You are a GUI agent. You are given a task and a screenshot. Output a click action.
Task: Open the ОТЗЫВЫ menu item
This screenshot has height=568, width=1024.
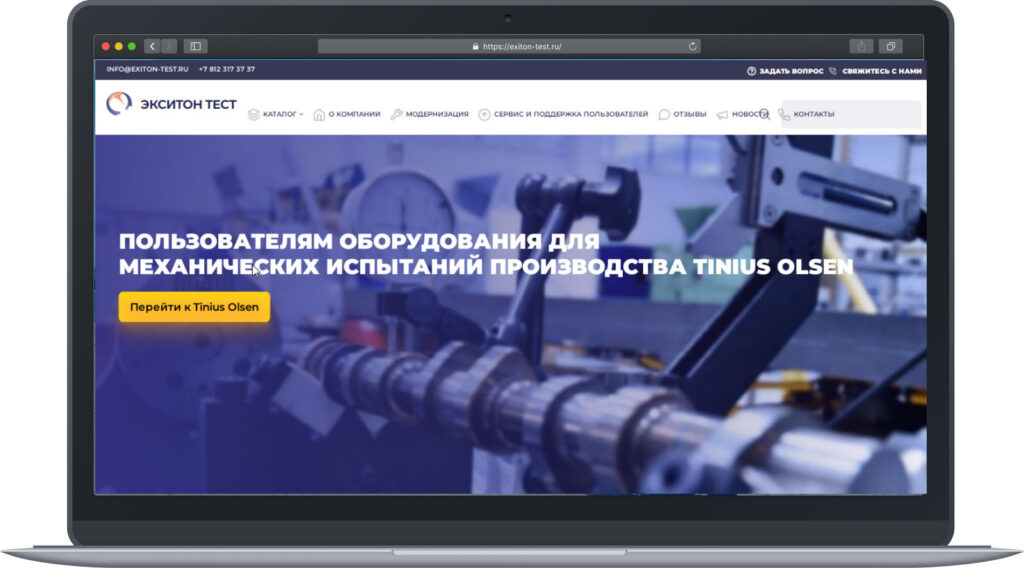pos(690,114)
